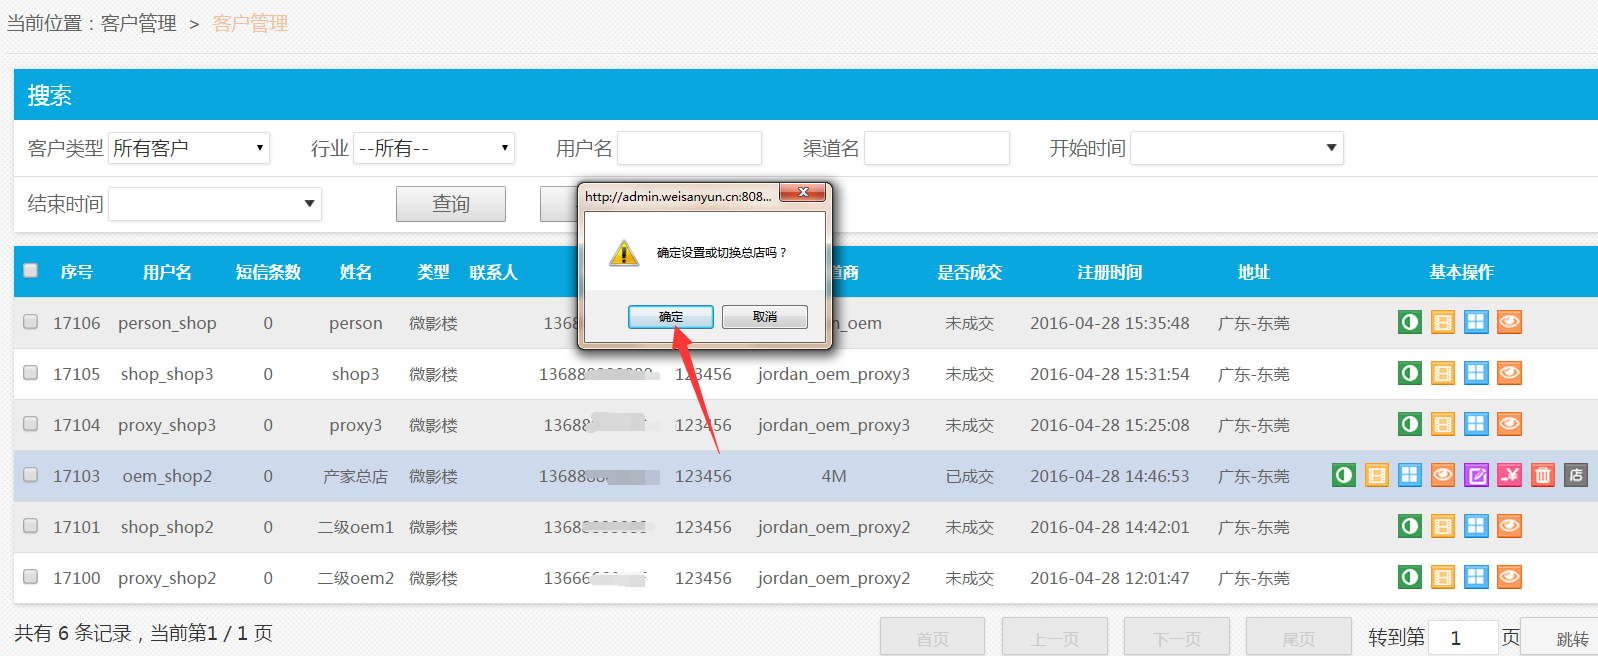
Task: Click the pink yen icon for oem_shop2
Action: click(x=1509, y=475)
